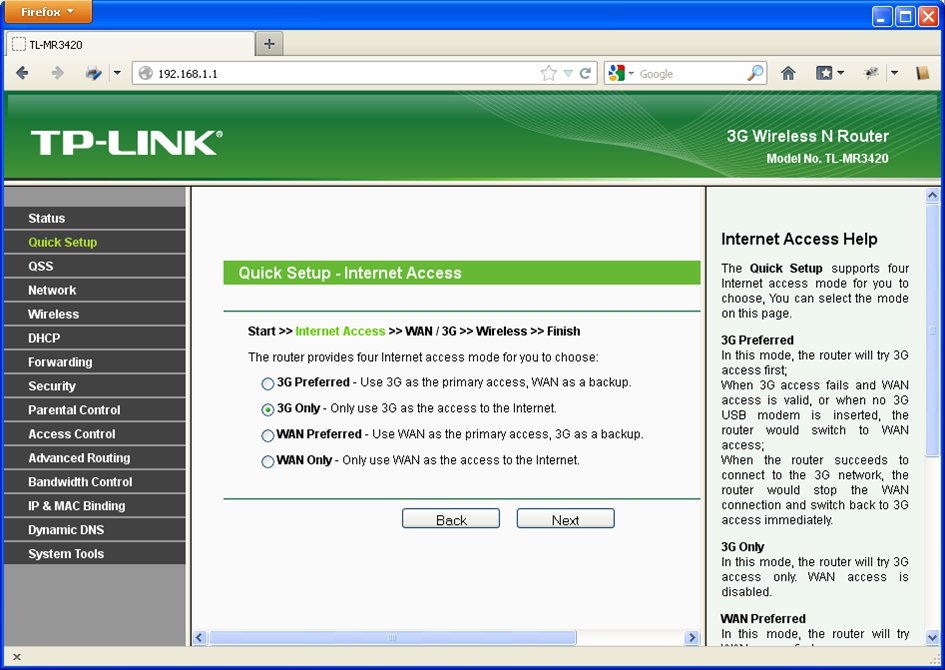Open URL history dropdown arrow
This screenshot has height=670, width=945.
[x=568, y=74]
